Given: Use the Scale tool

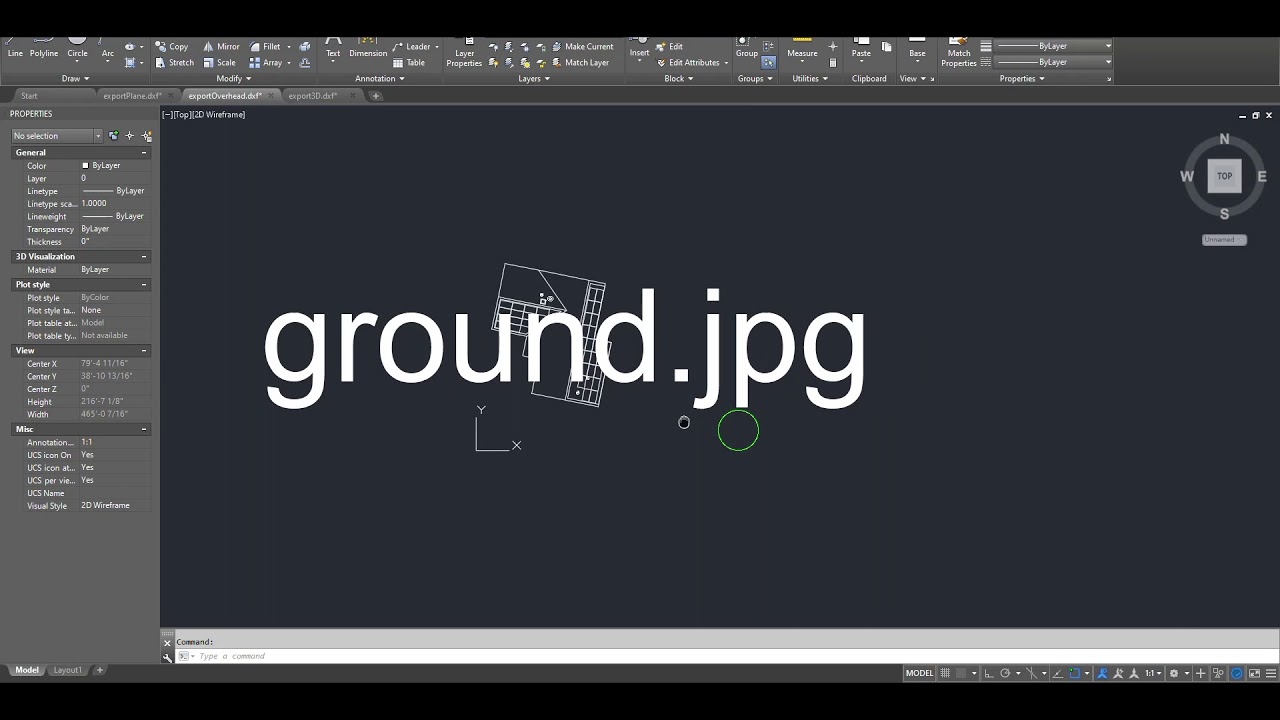Looking at the screenshot, I should [x=219, y=62].
